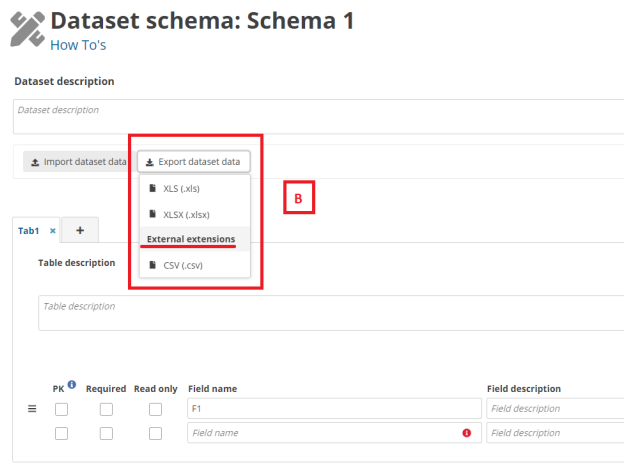Open the How To's link

click(x=78, y=45)
